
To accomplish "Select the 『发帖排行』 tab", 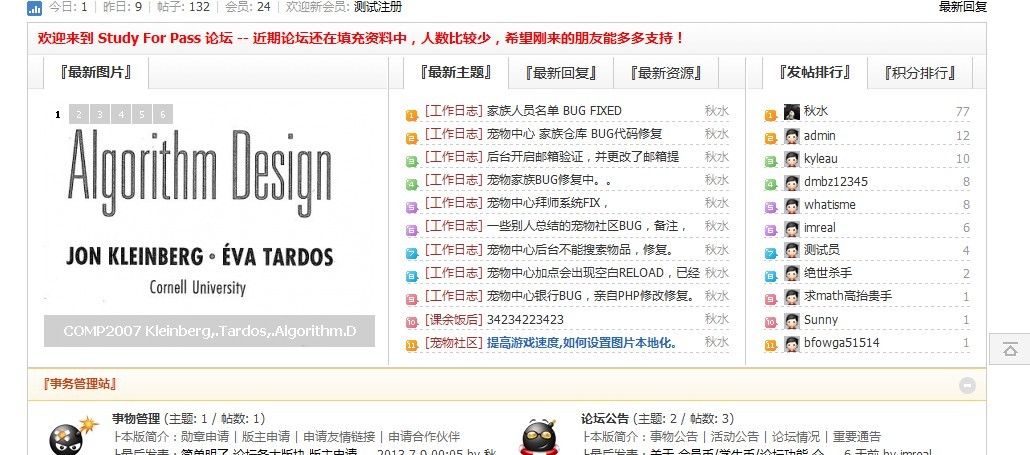I will 815,73.
